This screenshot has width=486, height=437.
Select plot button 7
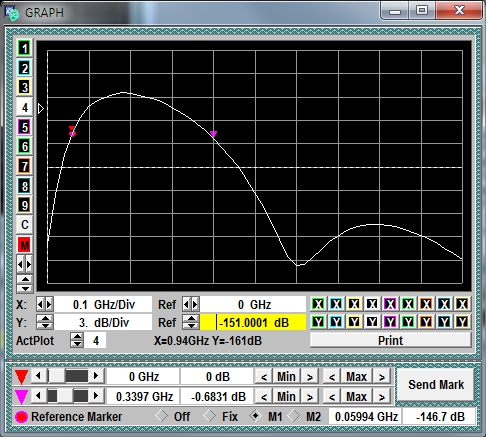pyautogui.click(x=24, y=166)
